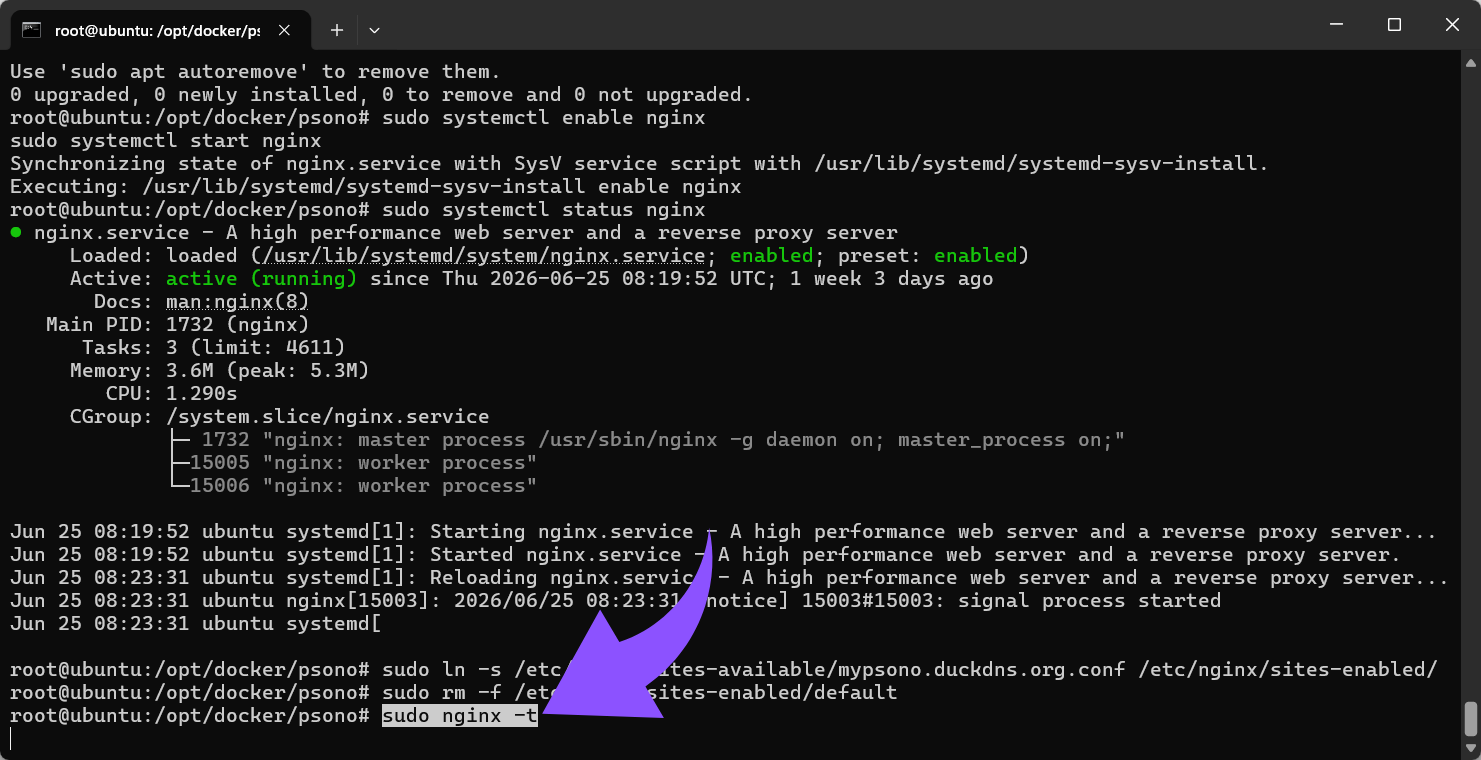Click 'sudo systemctl status nginx' command
The width and height of the screenshot is (1481, 760).
coord(544,210)
